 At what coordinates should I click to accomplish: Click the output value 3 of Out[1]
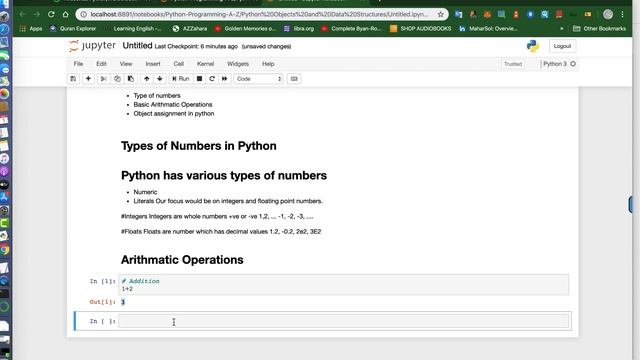pyautogui.click(x=123, y=302)
